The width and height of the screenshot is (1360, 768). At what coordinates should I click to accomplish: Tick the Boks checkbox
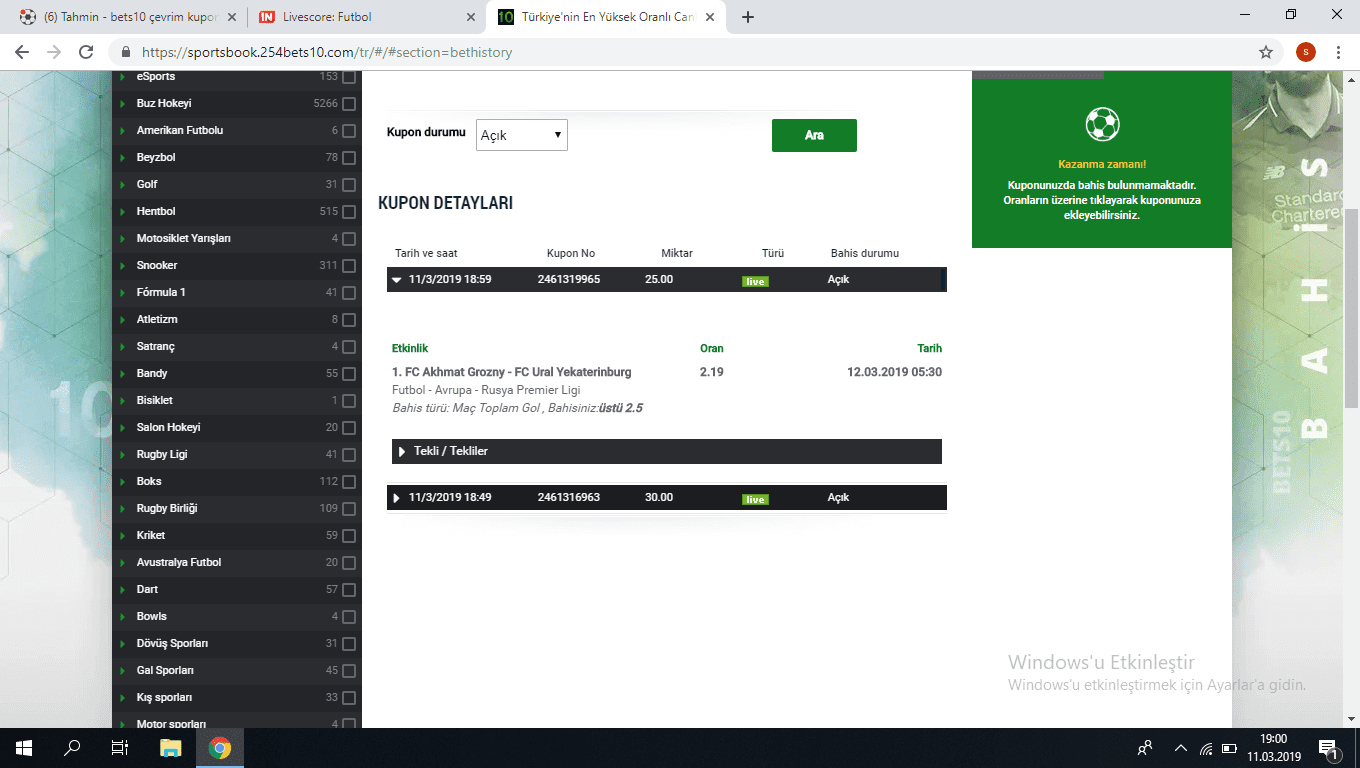click(349, 482)
